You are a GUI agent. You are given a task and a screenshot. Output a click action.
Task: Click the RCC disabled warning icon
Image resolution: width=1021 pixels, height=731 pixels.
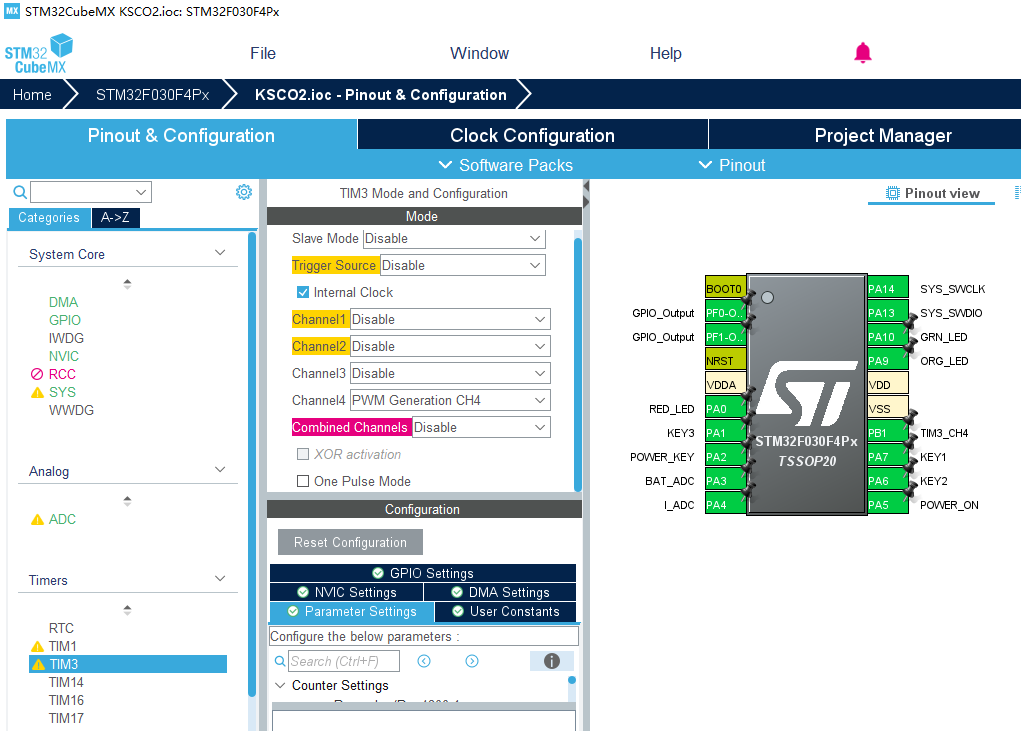coord(37,374)
